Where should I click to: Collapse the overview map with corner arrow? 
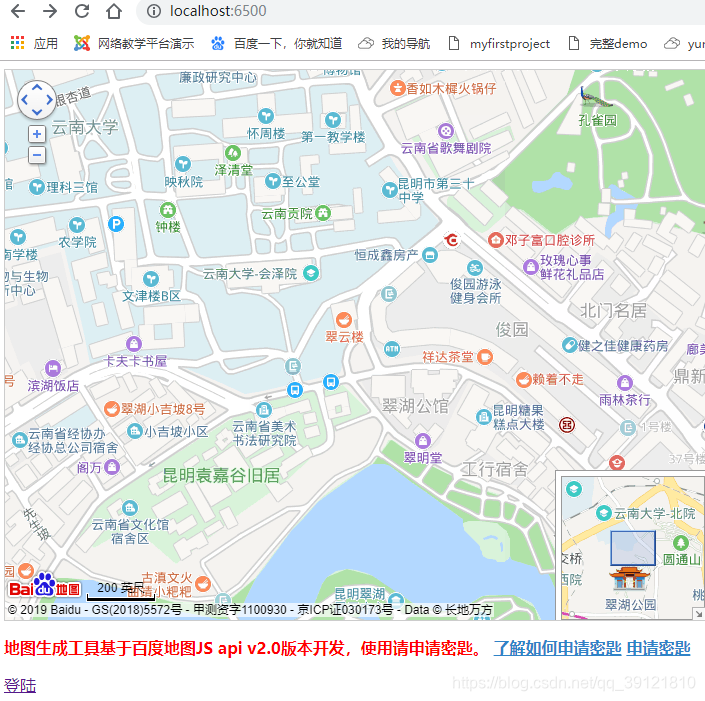(698, 613)
